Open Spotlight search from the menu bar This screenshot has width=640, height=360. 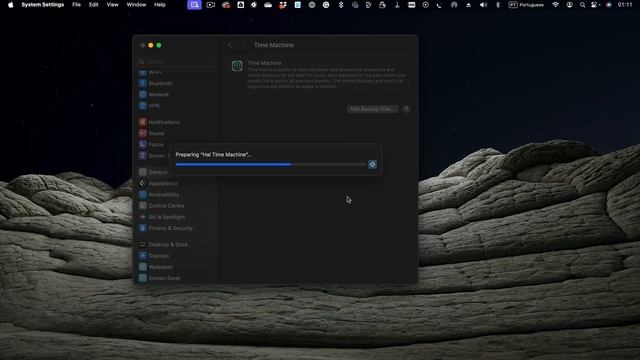[x=582, y=5]
